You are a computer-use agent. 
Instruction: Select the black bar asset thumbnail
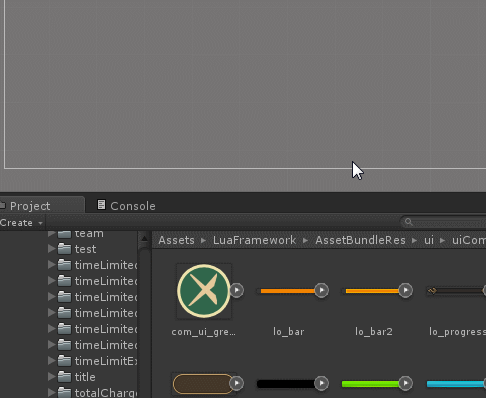(287, 384)
